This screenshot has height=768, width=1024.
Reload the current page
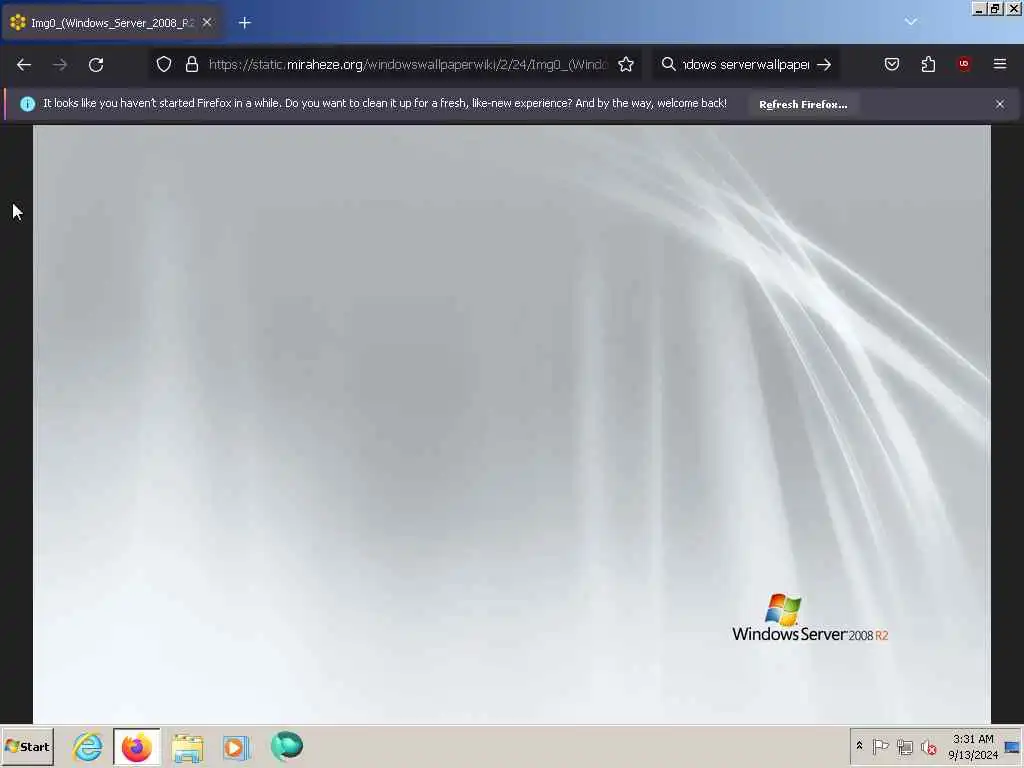(x=96, y=65)
